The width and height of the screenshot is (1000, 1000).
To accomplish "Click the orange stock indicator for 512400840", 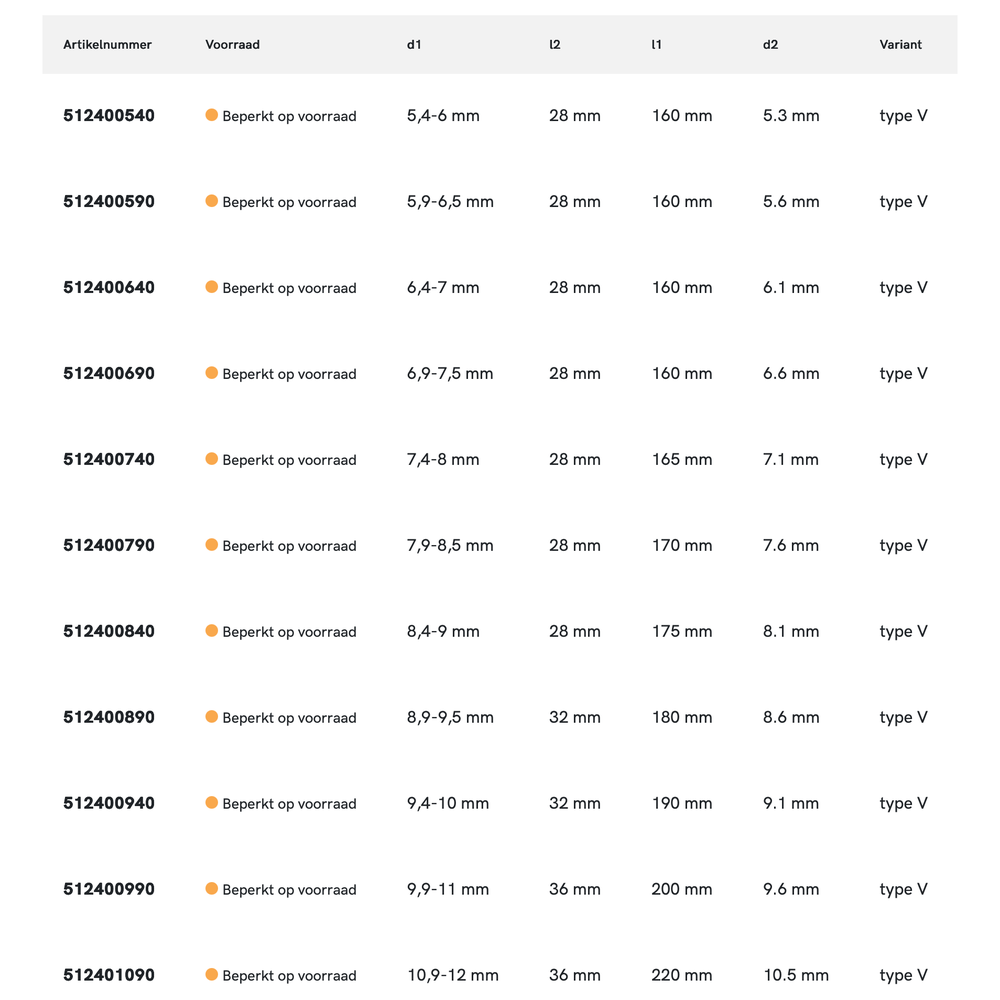I will pyautogui.click(x=211, y=631).
